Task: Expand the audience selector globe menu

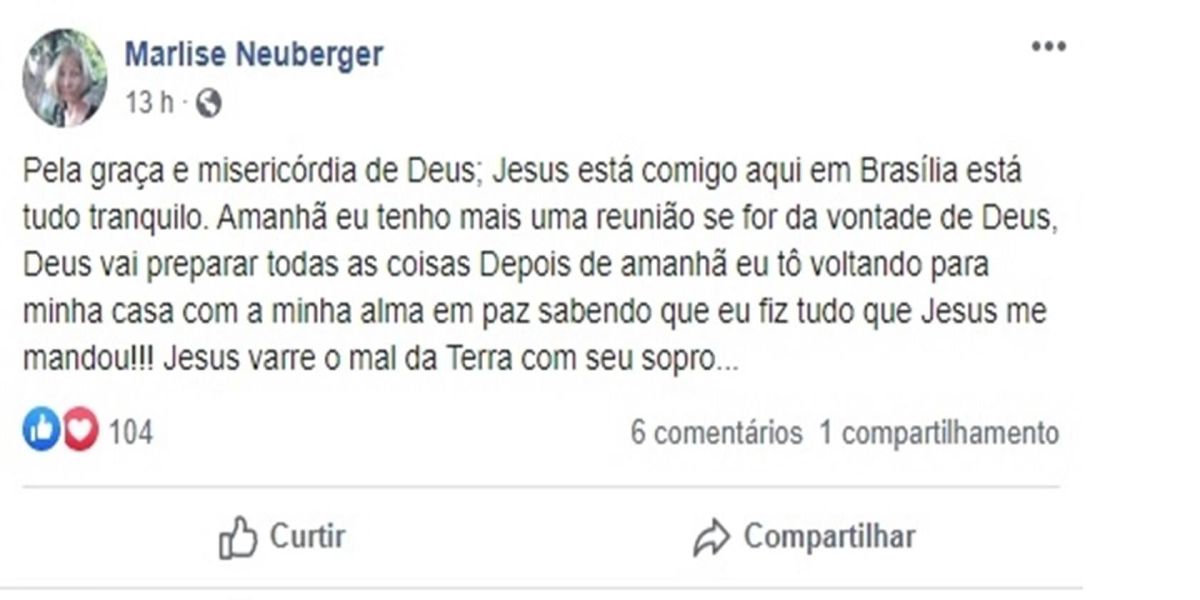Action: (x=210, y=100)
